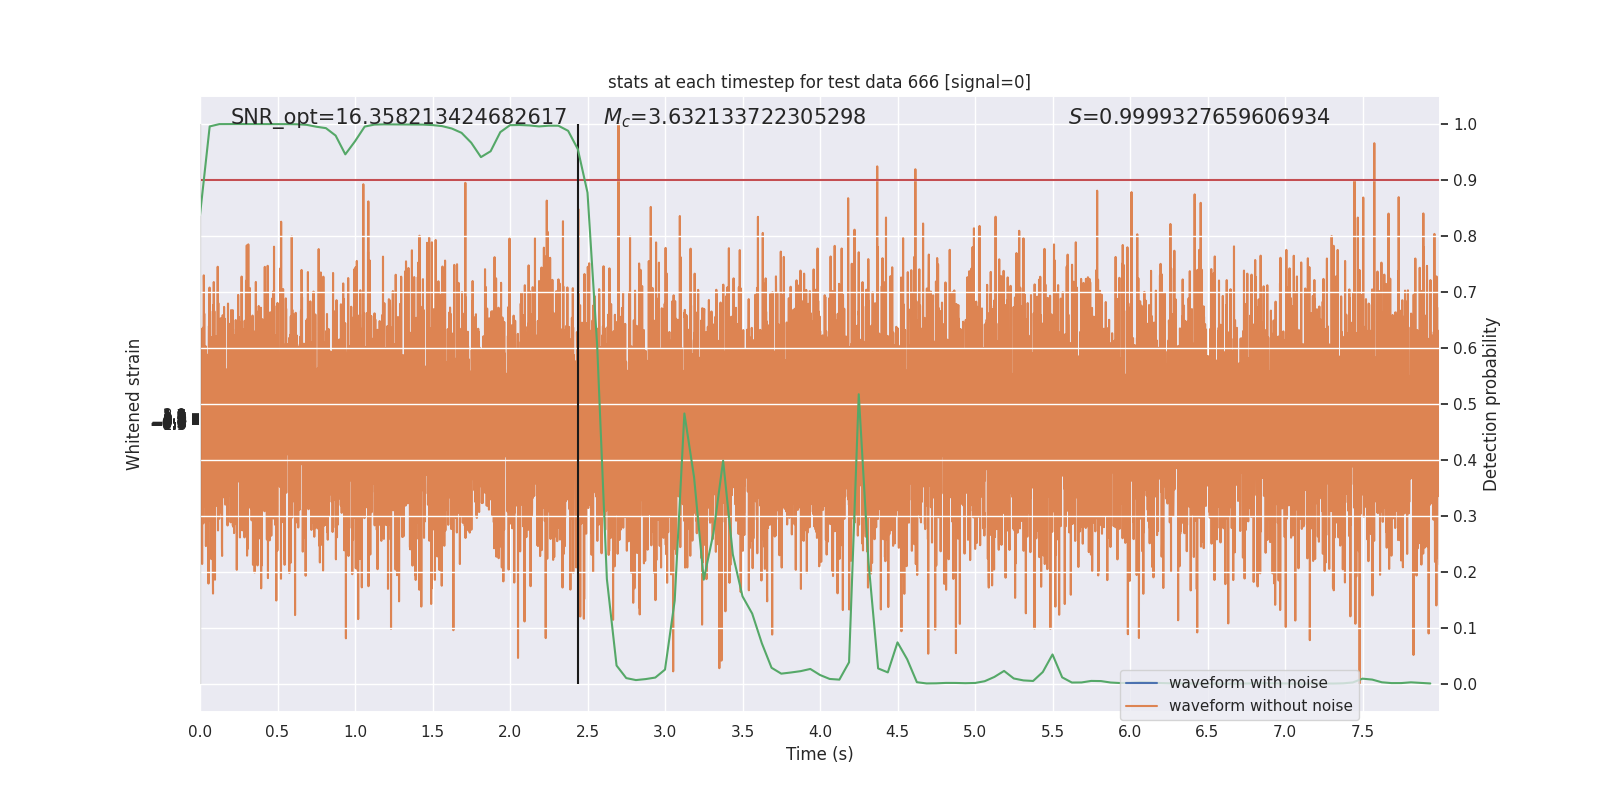The height and width of the screenshot is (800, 1600).
Task: Click x-axis tick label 2.5
Action: pos(587,732)
